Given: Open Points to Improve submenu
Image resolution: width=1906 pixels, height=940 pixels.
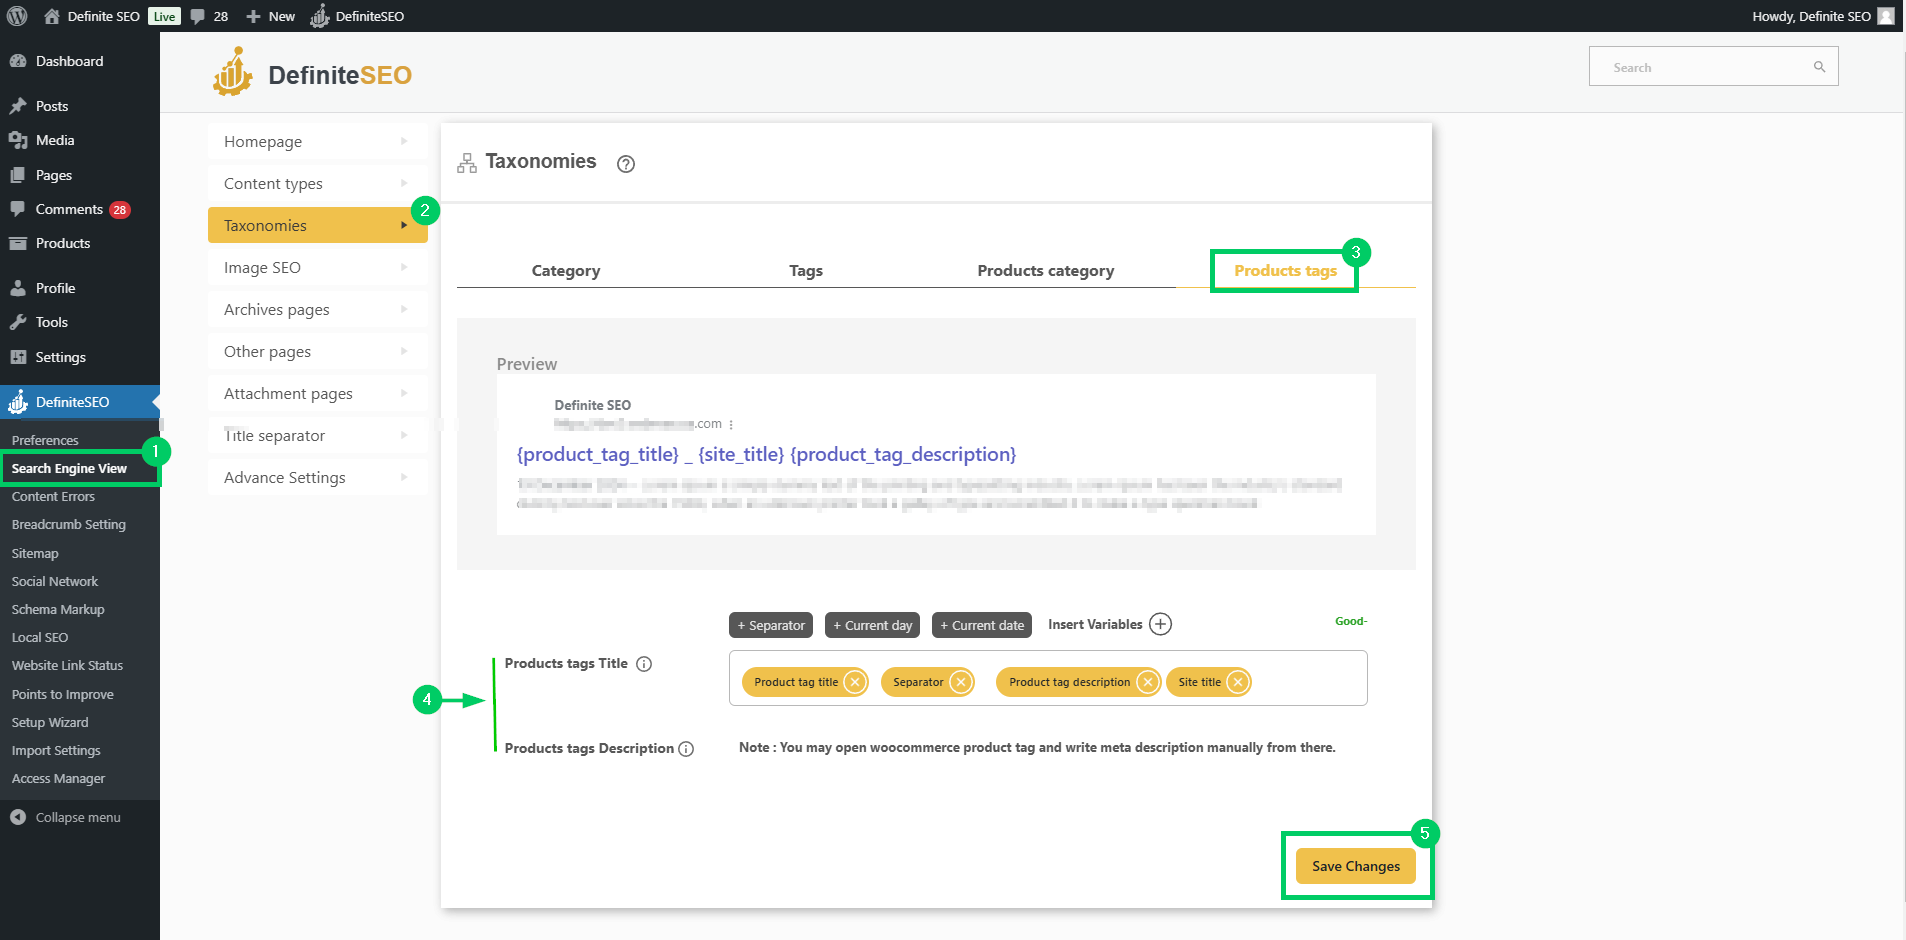Looking at the screenshot, I should (x=63, y=694).
